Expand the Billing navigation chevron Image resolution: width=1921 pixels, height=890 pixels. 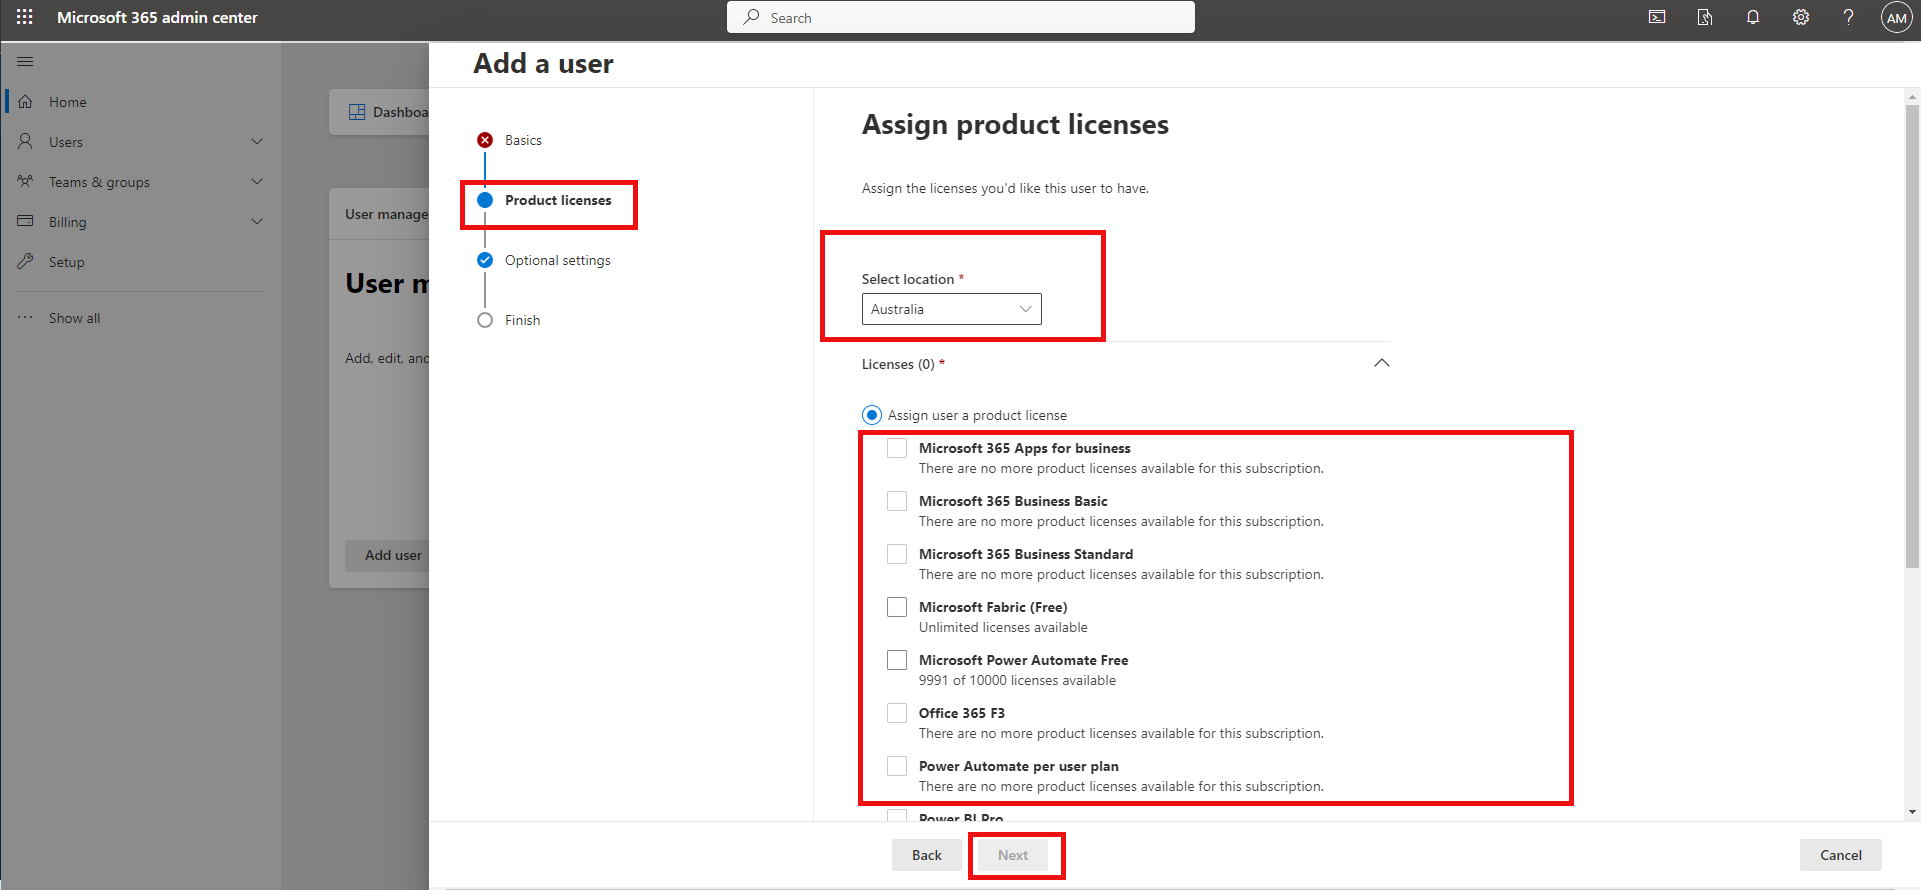click(x=257, y=222)
